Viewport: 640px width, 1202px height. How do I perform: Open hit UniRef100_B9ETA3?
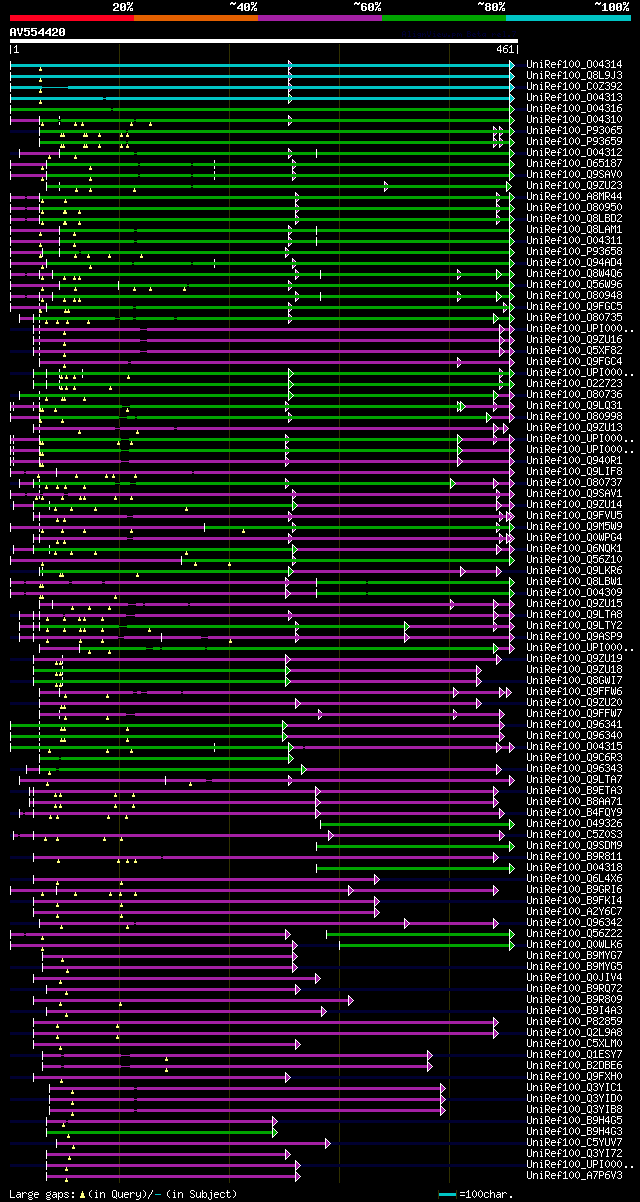(x=574, y=790)
